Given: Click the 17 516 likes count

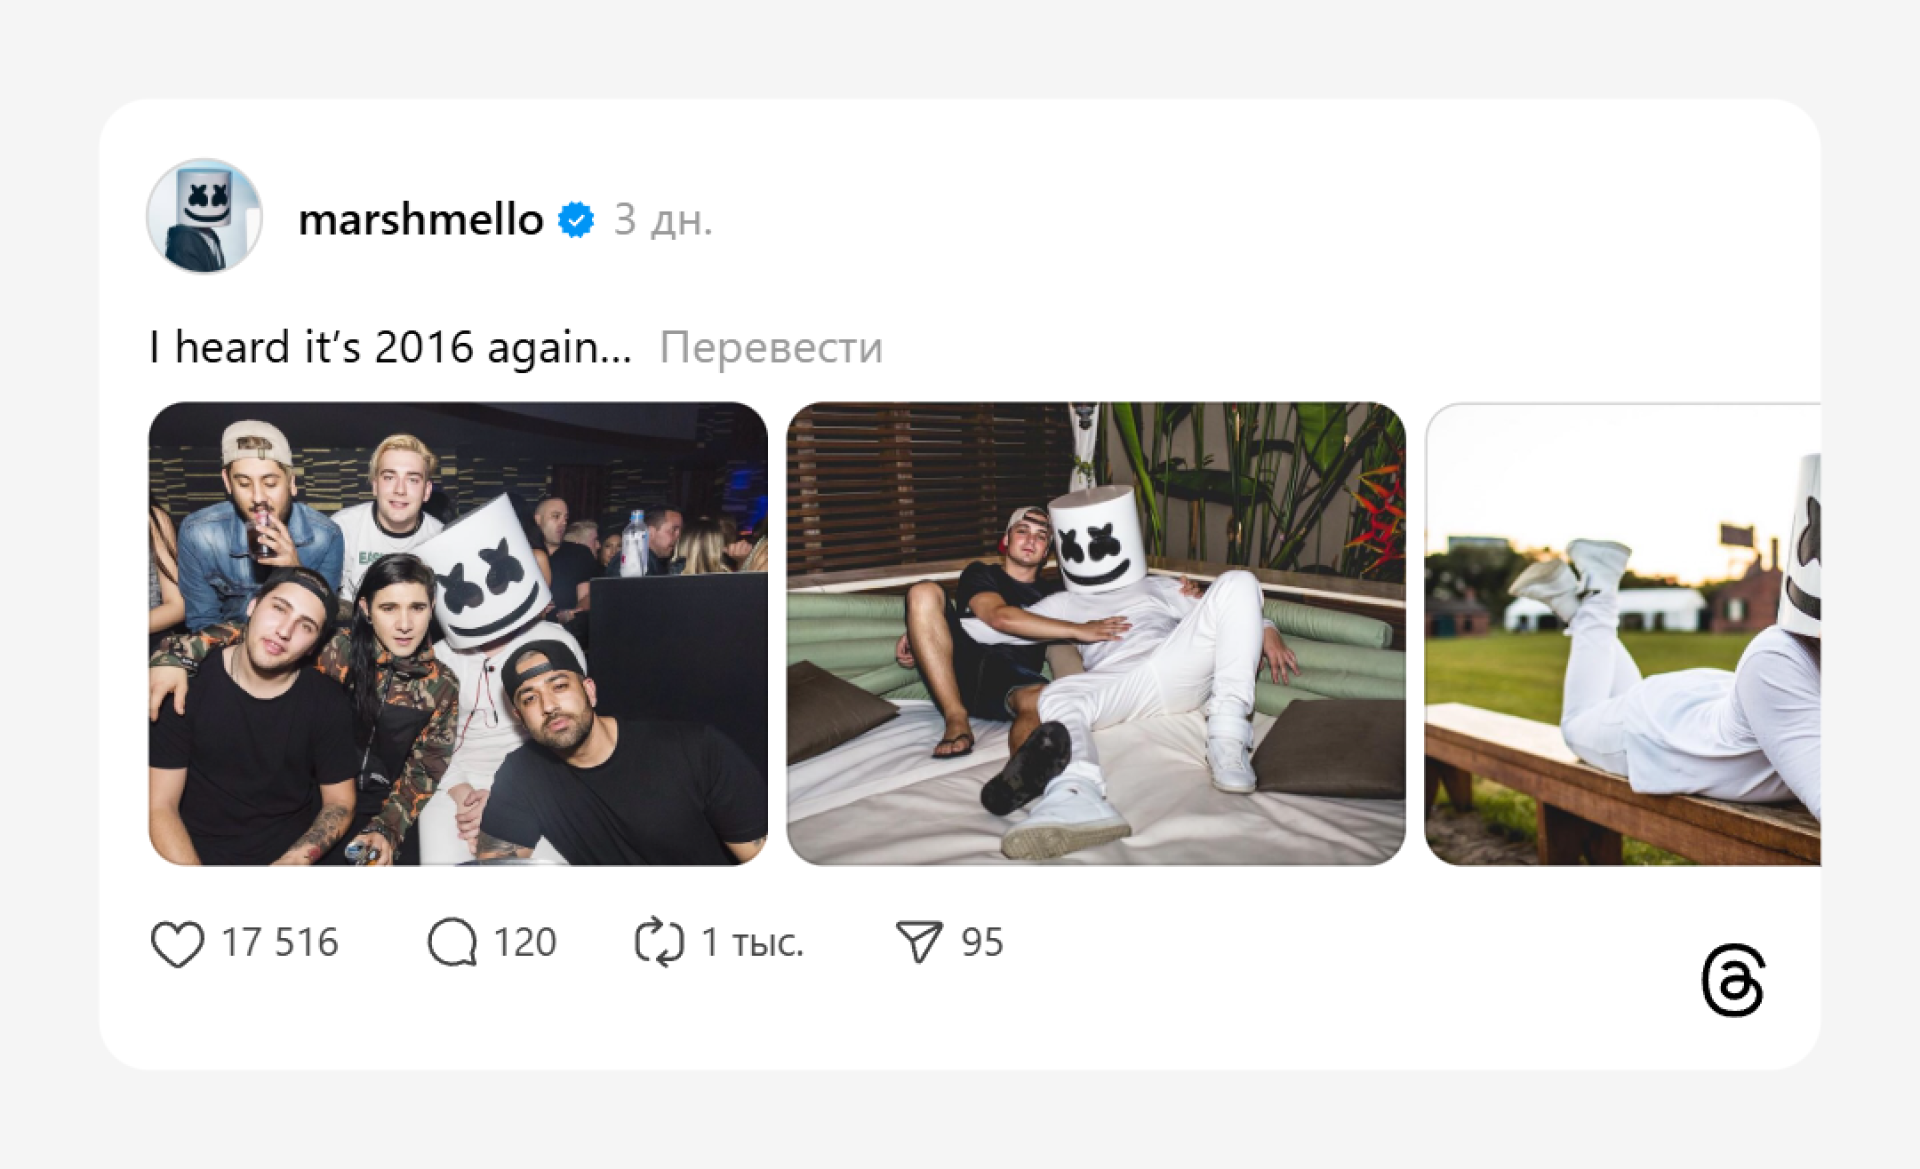Looking at the screenshot, I should coord(280,943).
